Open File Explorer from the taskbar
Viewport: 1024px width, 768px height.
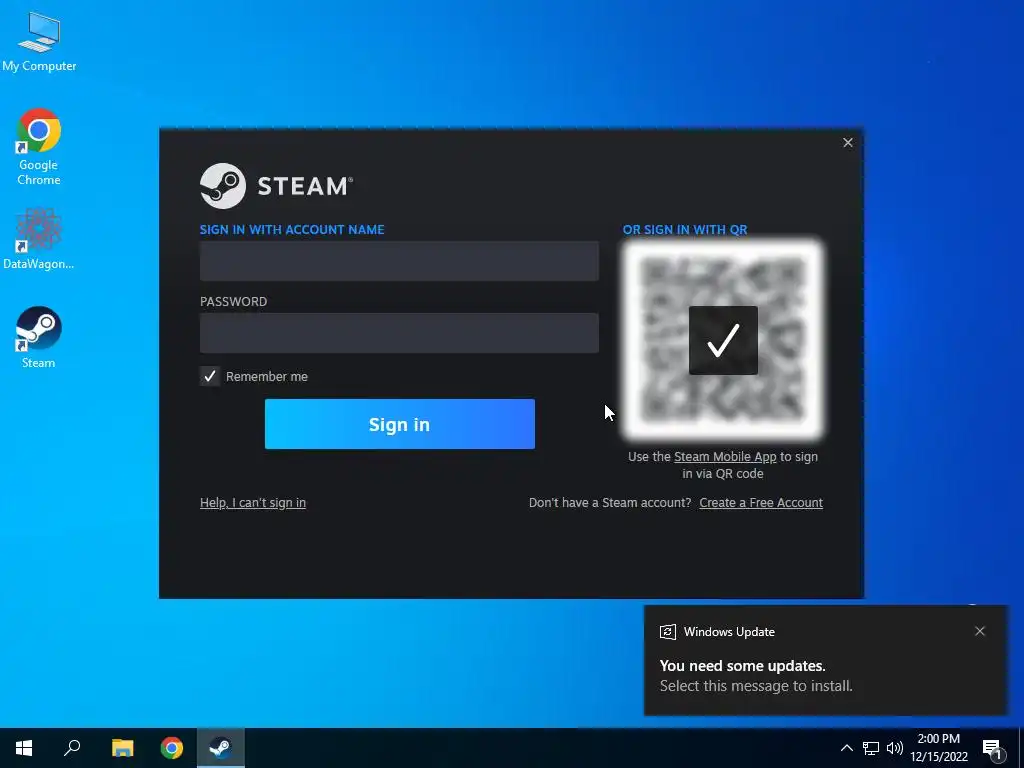pos(122,748)
